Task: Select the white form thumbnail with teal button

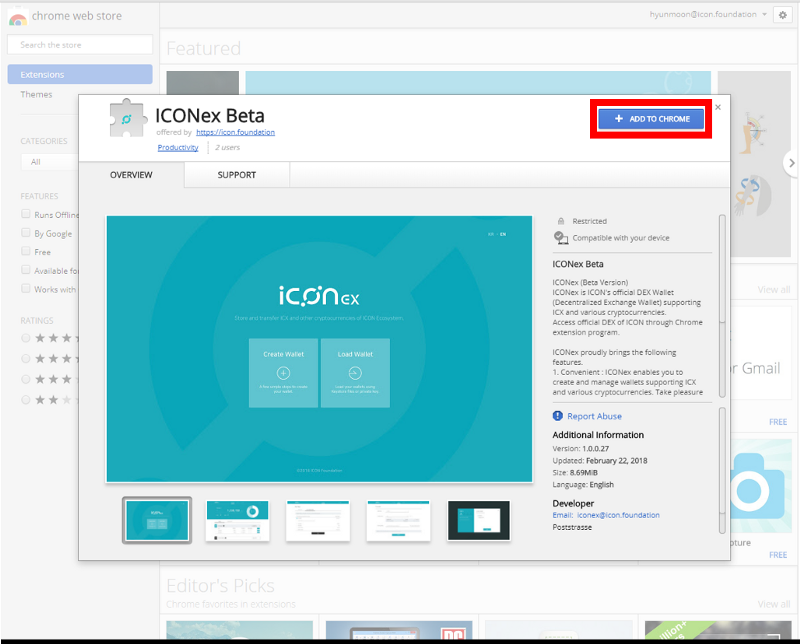Action: coord(398,521)
